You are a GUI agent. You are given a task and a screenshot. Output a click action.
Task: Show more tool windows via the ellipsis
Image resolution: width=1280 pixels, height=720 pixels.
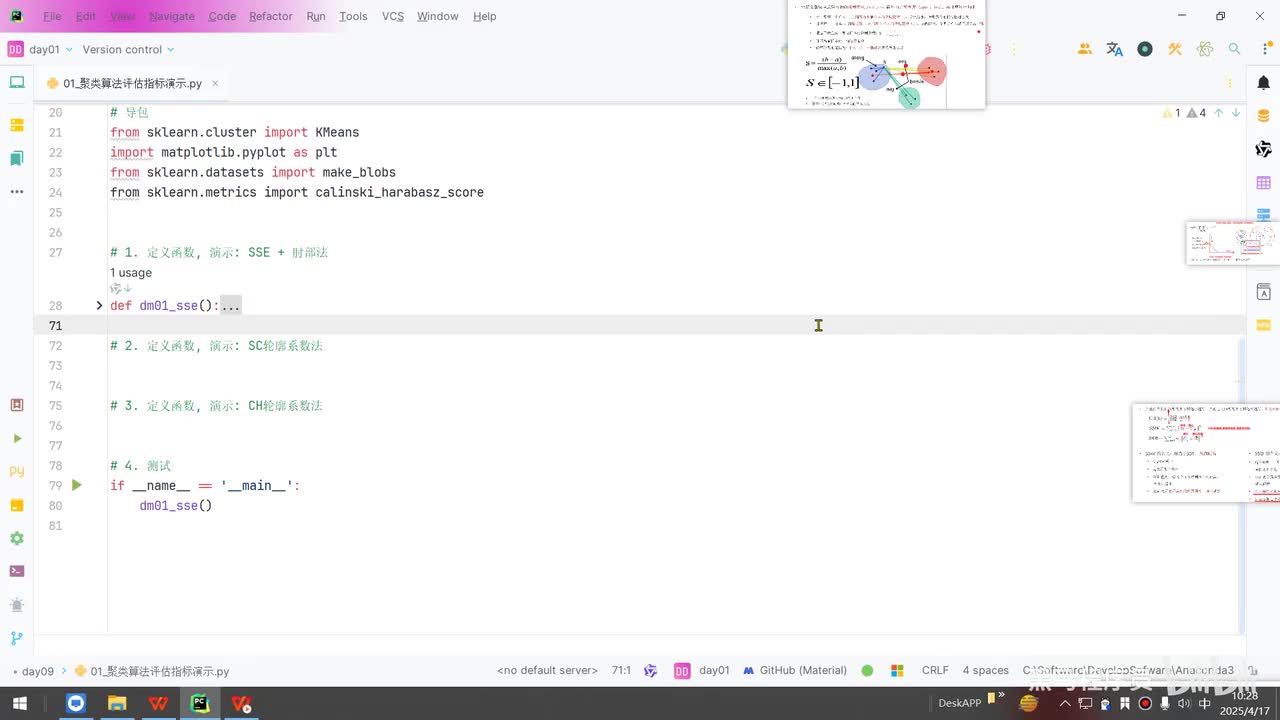16,191
